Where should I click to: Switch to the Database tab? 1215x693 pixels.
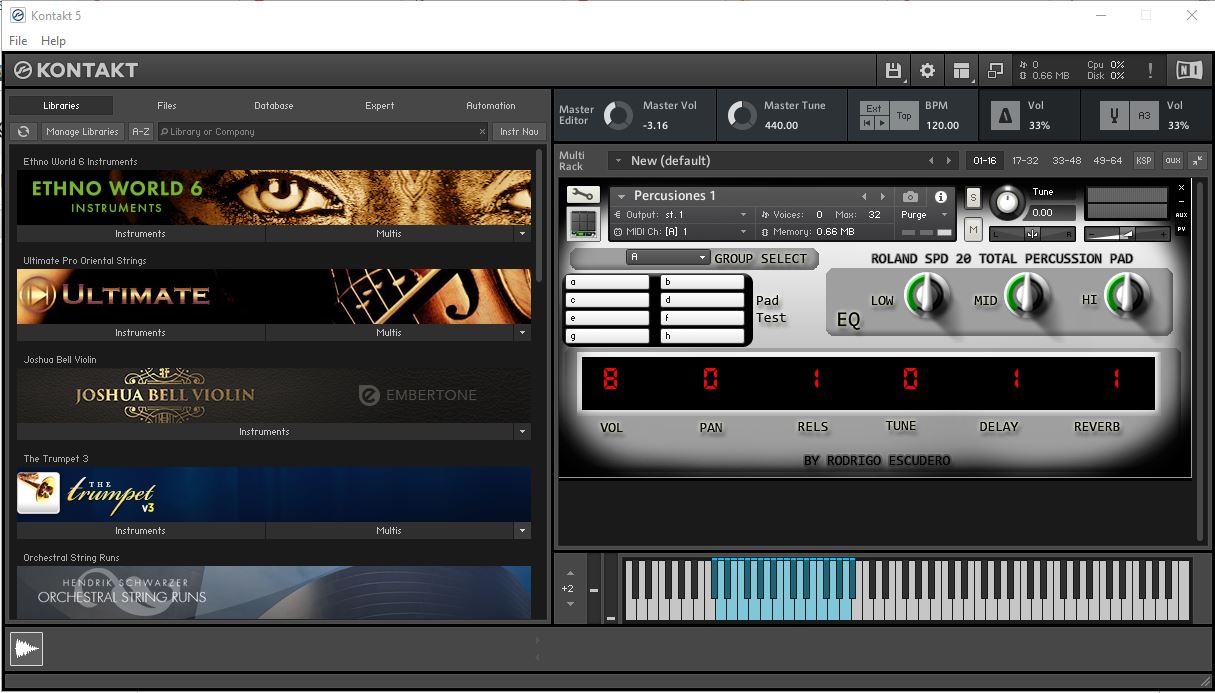pyautogui.click(x=273, y=105)
